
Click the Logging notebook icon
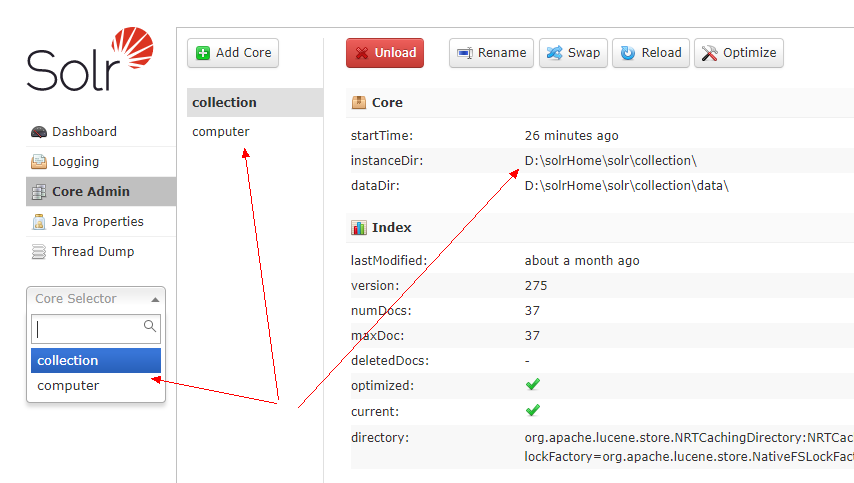pyautogui.click(x=39, y=162)
